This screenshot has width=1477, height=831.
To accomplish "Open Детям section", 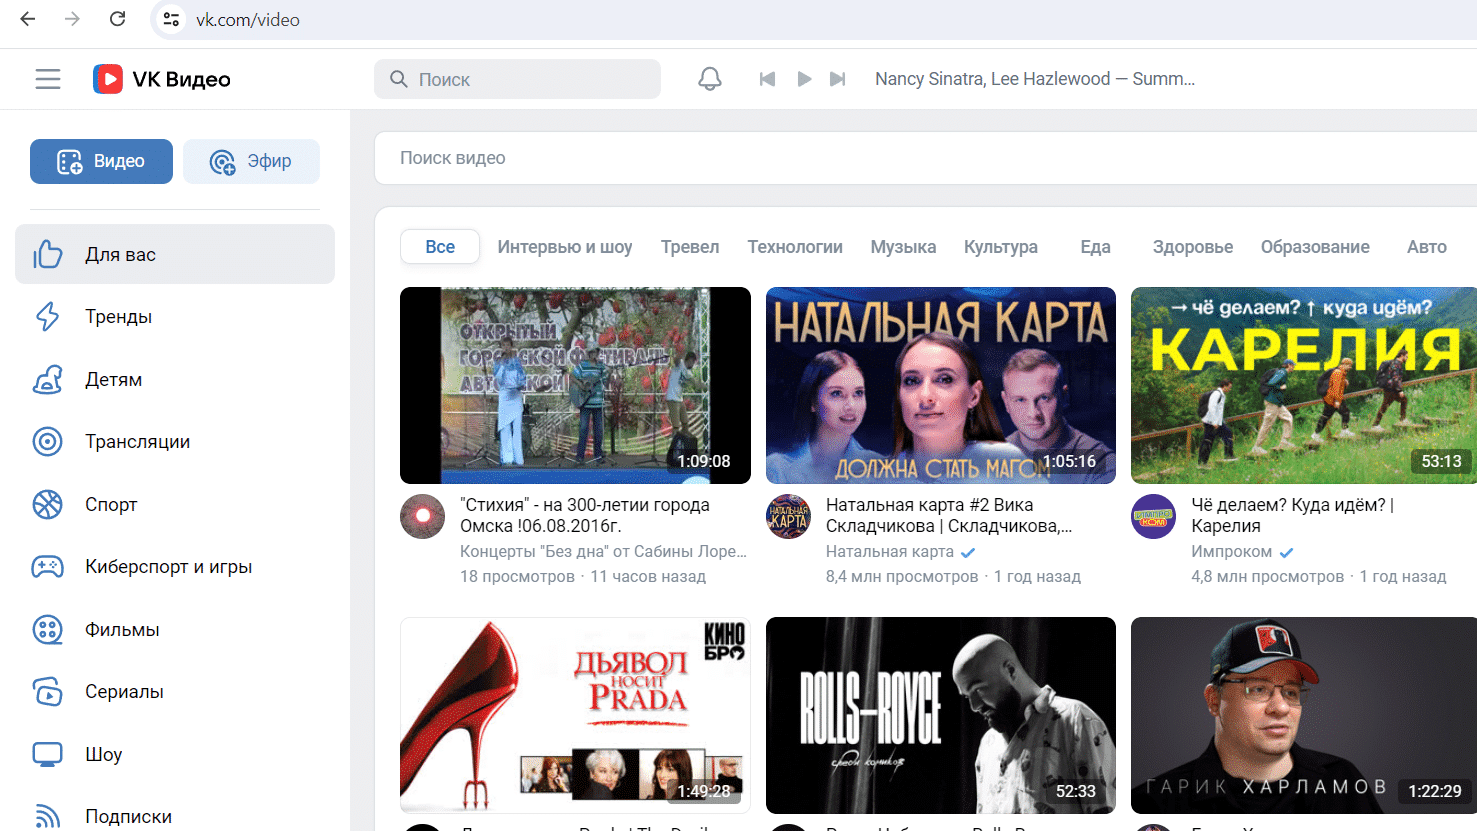I will [x=175, y=379].
